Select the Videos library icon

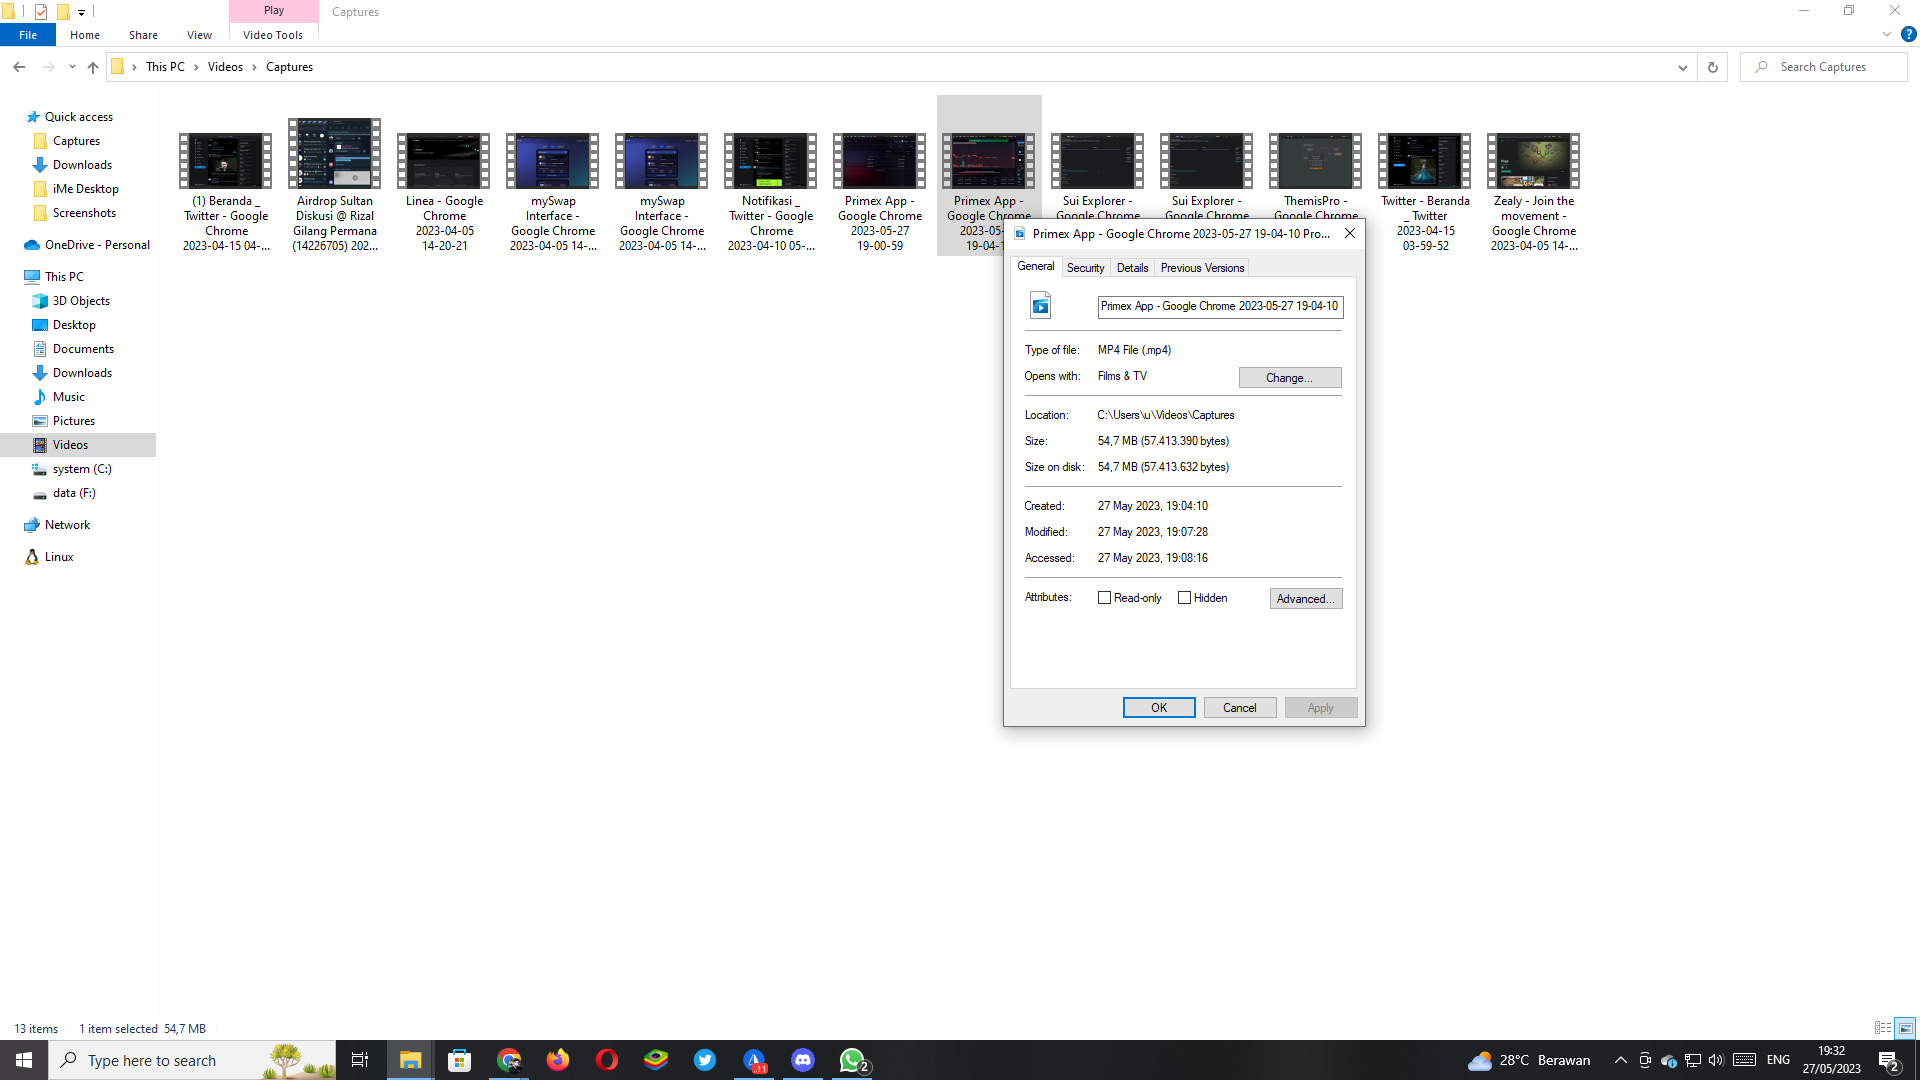pyautogui.click(x=40, y=445)
